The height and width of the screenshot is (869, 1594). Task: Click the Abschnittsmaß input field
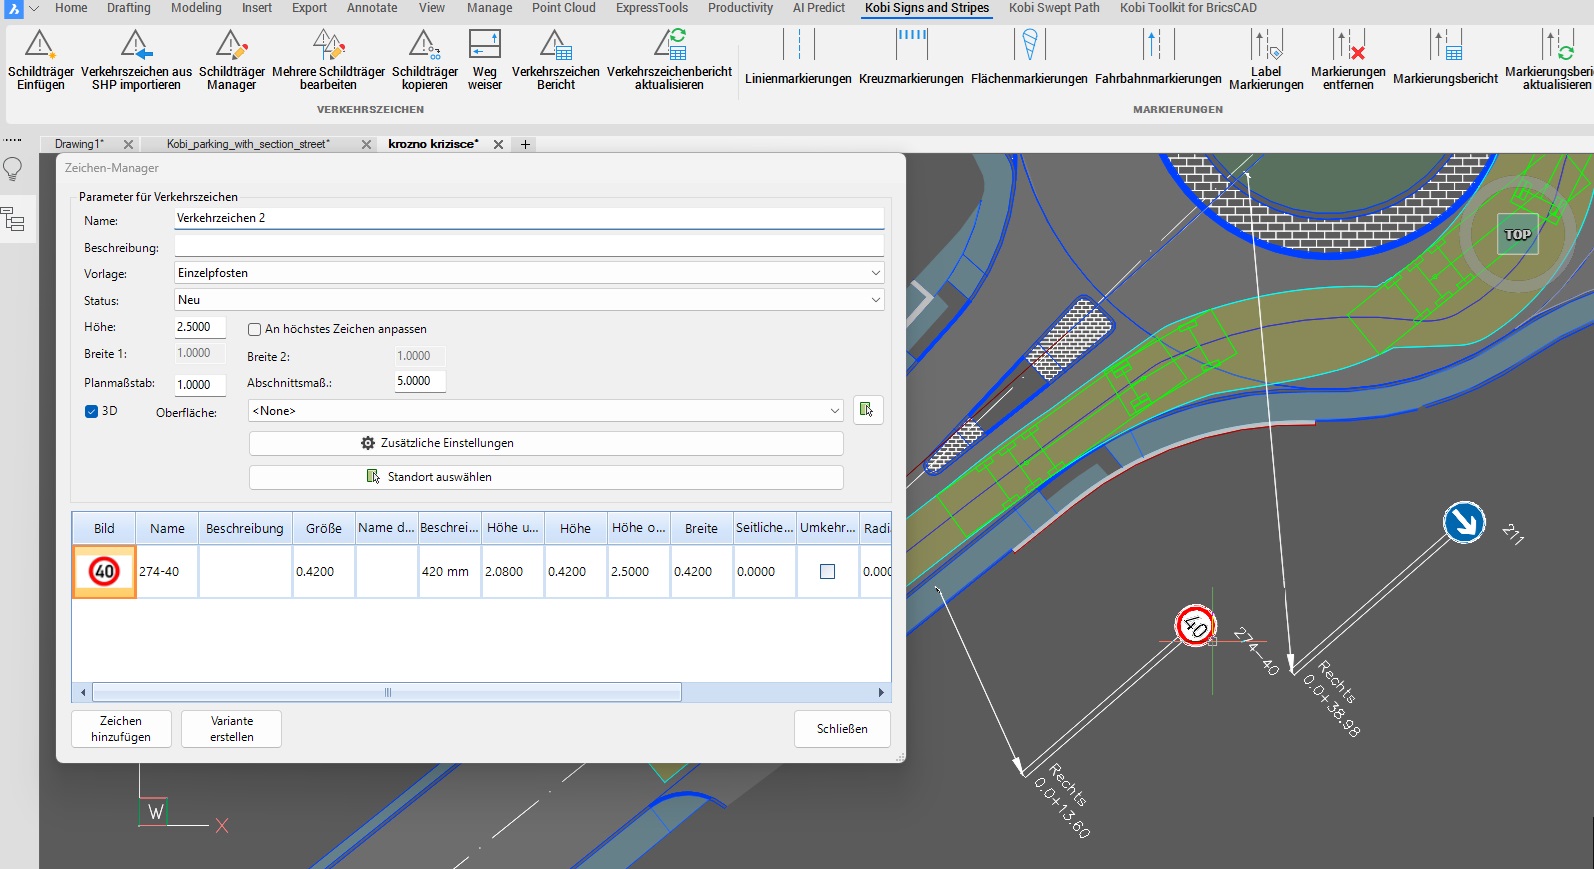[x=420, y=381]
